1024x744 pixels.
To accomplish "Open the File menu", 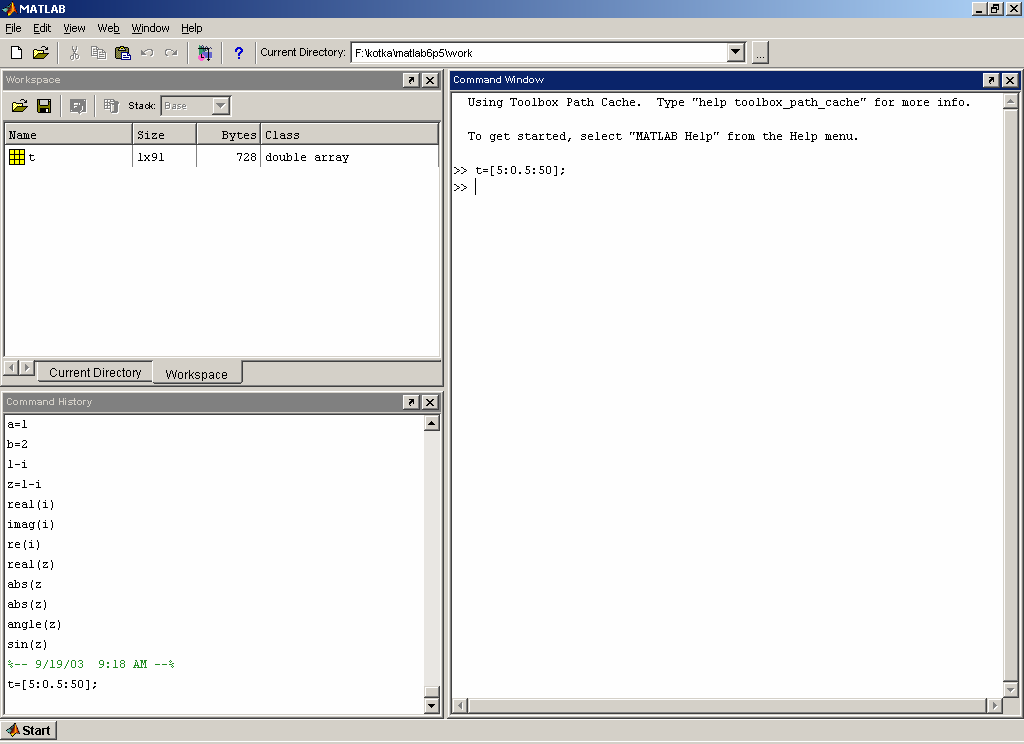I will click(x=13, y=28).
